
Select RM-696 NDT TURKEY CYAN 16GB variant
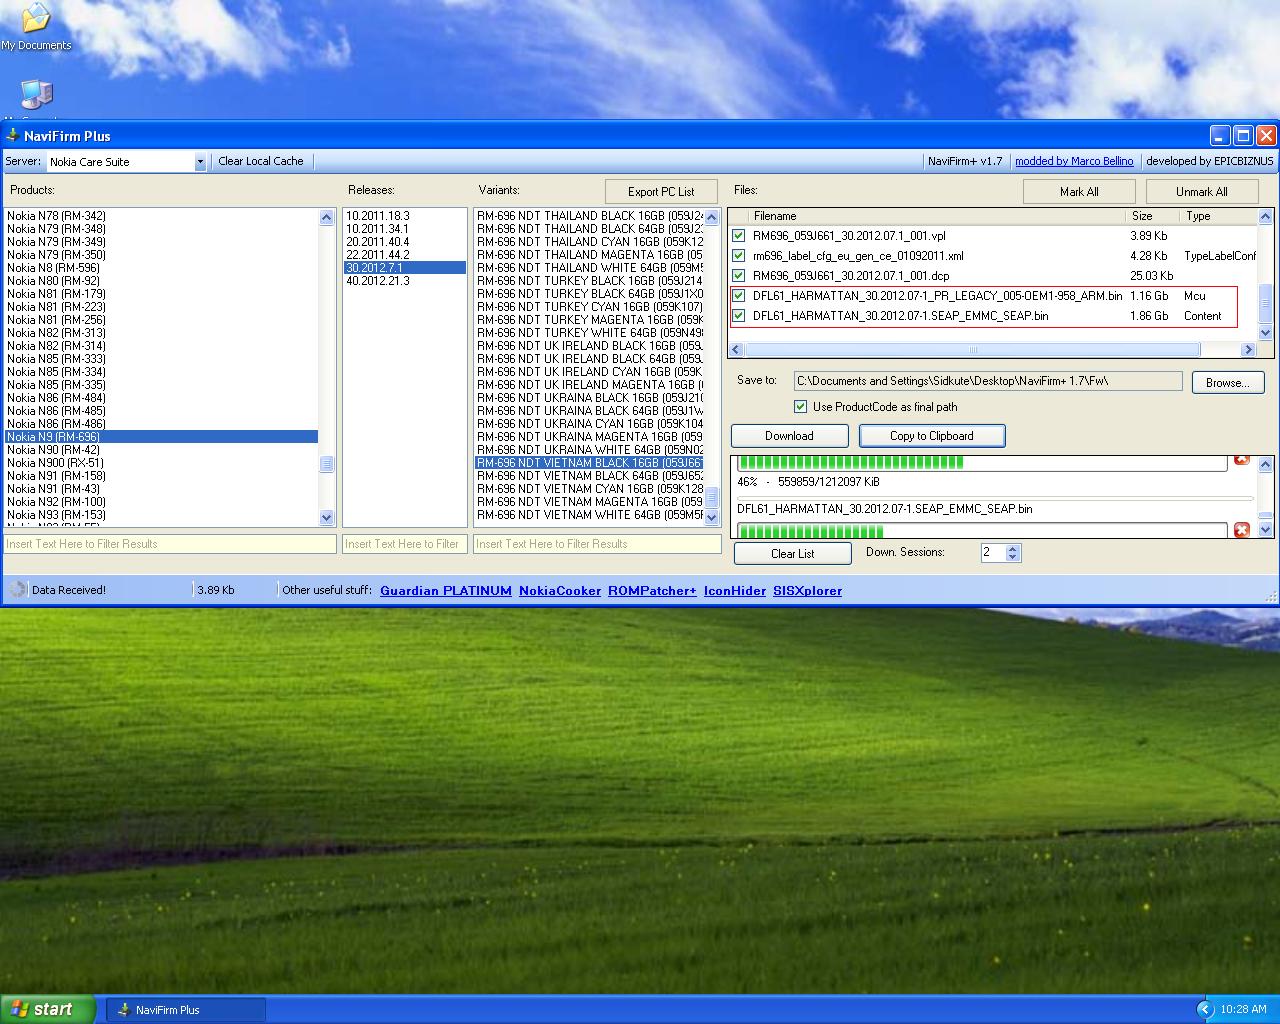click(589, 307)
